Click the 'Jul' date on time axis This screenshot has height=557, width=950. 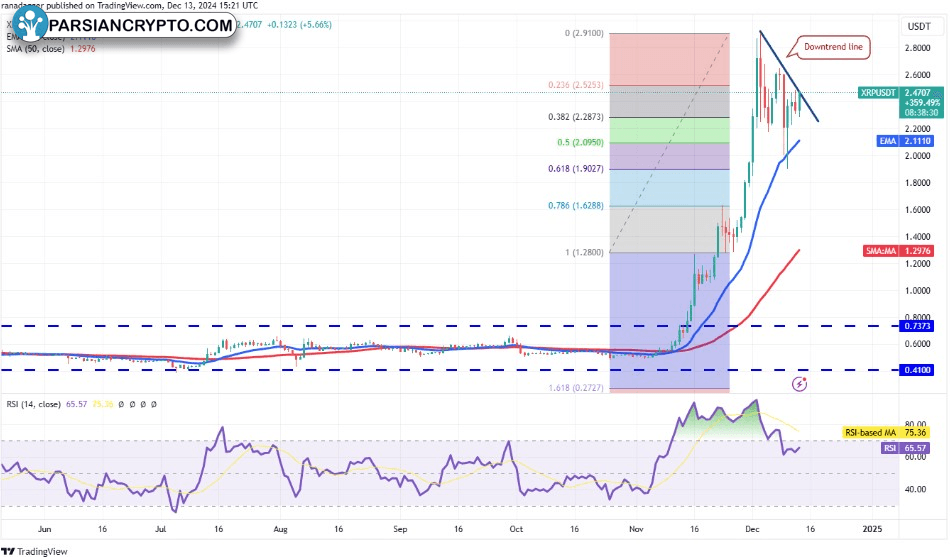click(x=161, y=529)
